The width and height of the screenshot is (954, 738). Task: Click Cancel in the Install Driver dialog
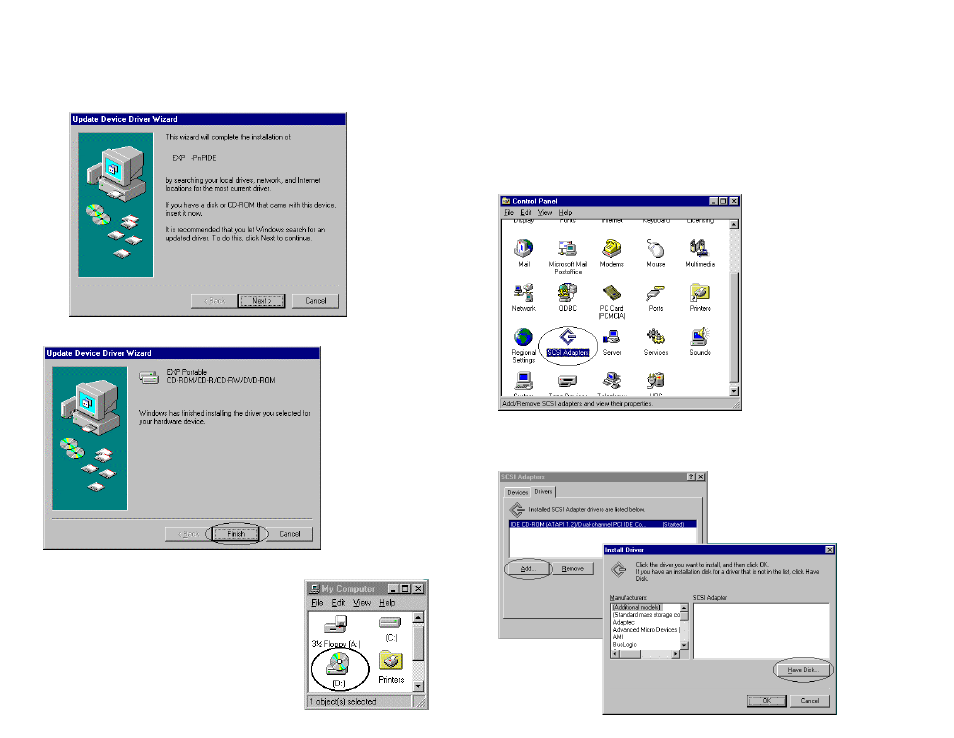809,701
